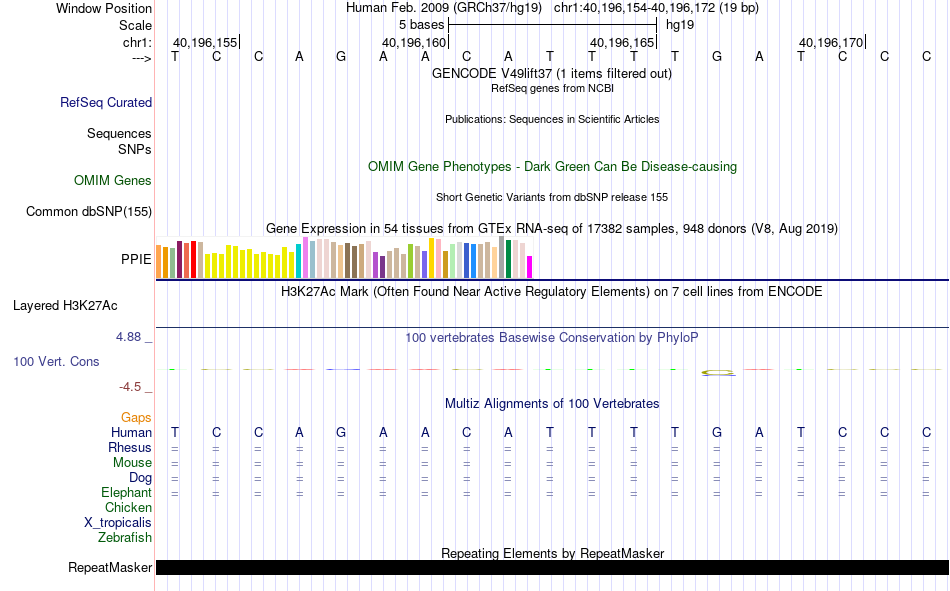Click the Rhesus alignment row label
The height and width of the screenshot is (591, 950).
(130, 448)
